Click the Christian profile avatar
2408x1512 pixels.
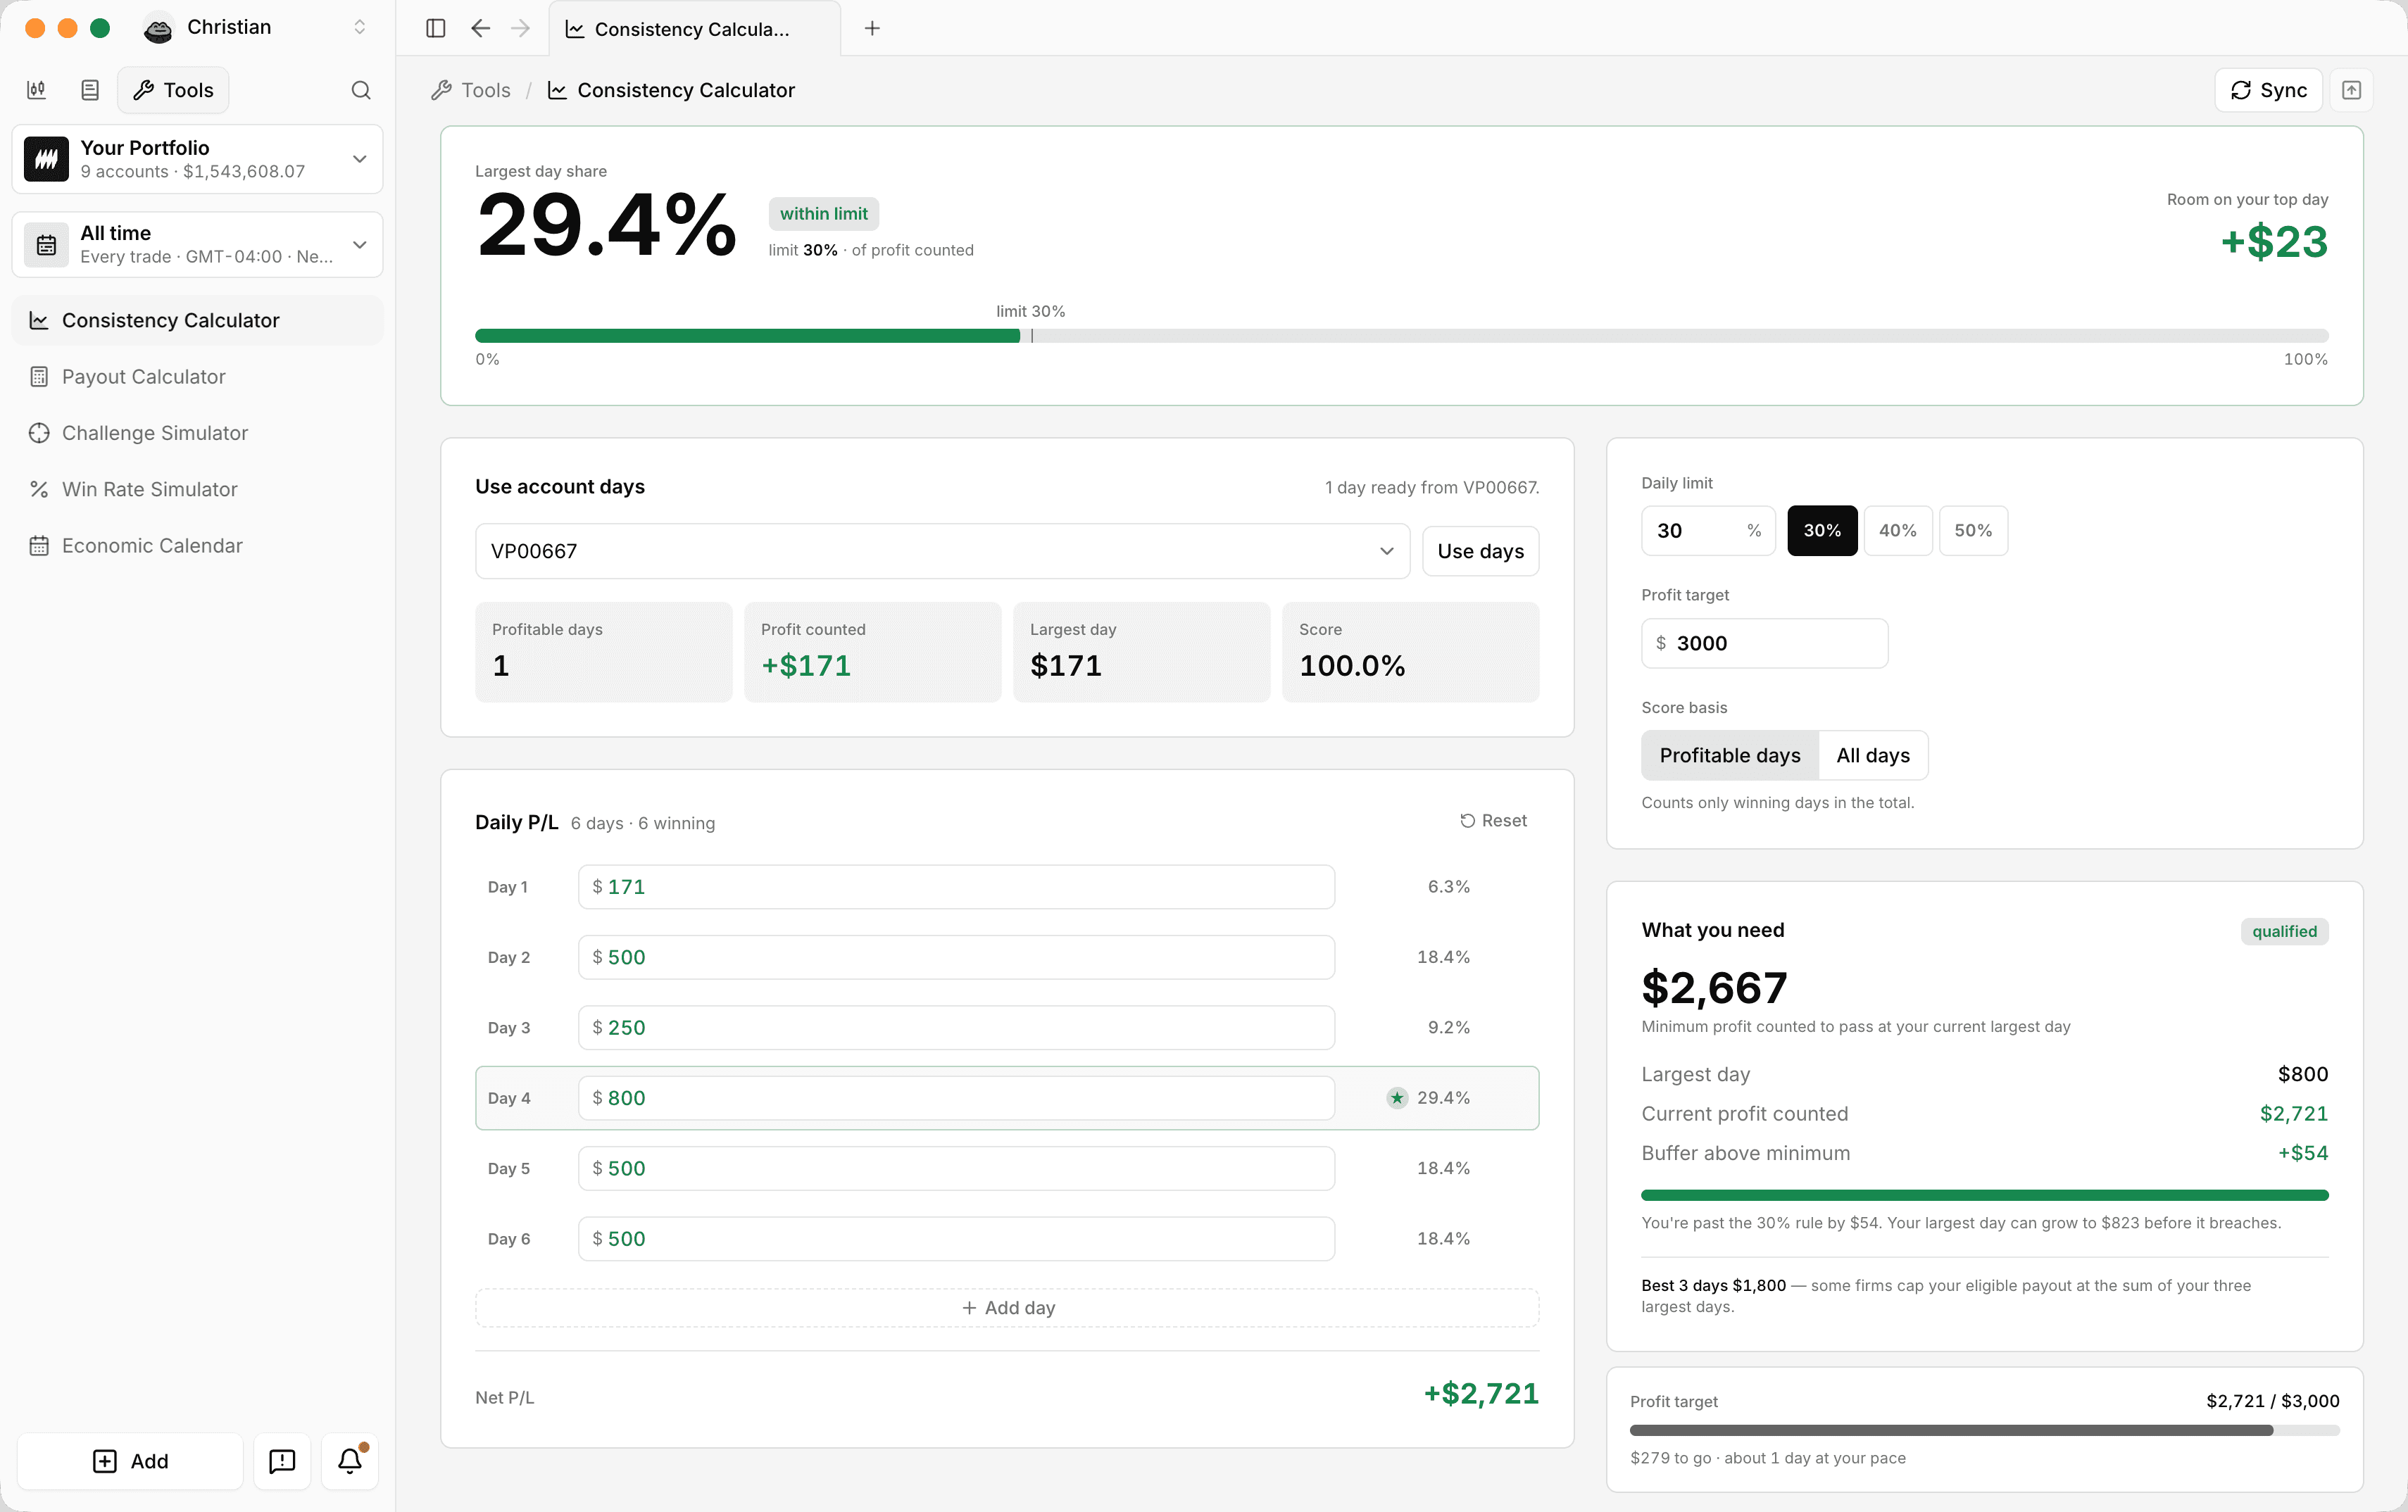[158, 28]
